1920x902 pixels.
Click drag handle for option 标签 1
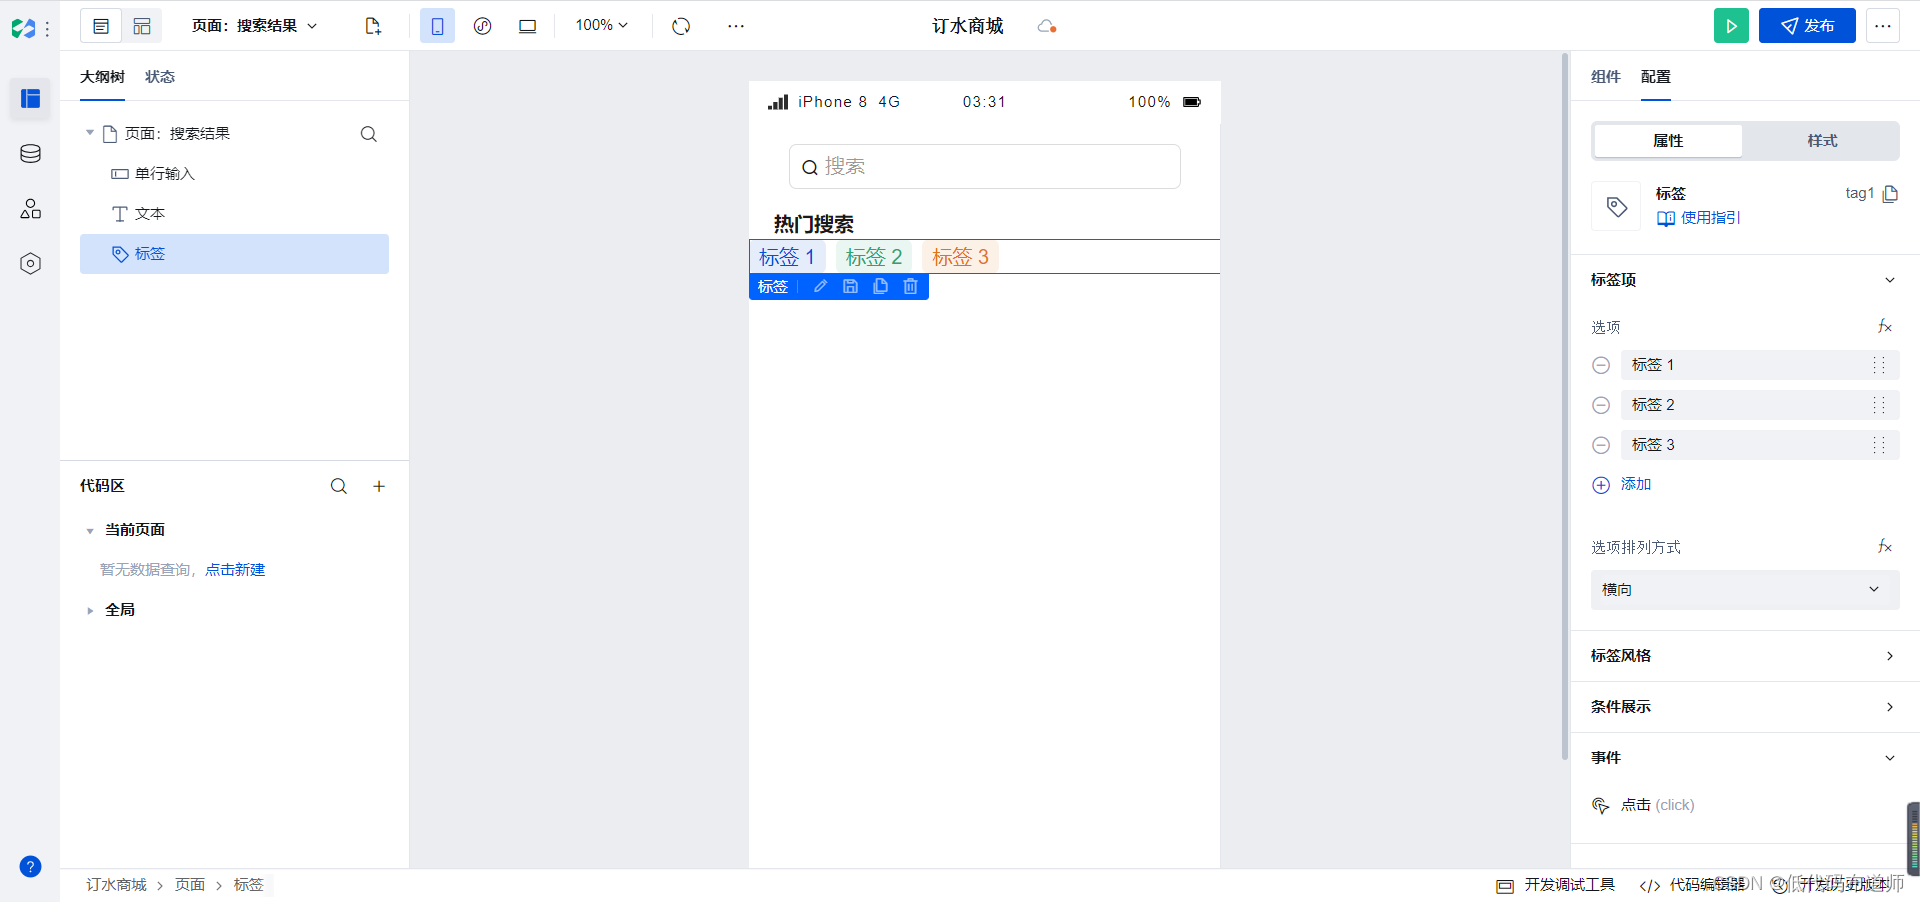[x=1879, y=365]
